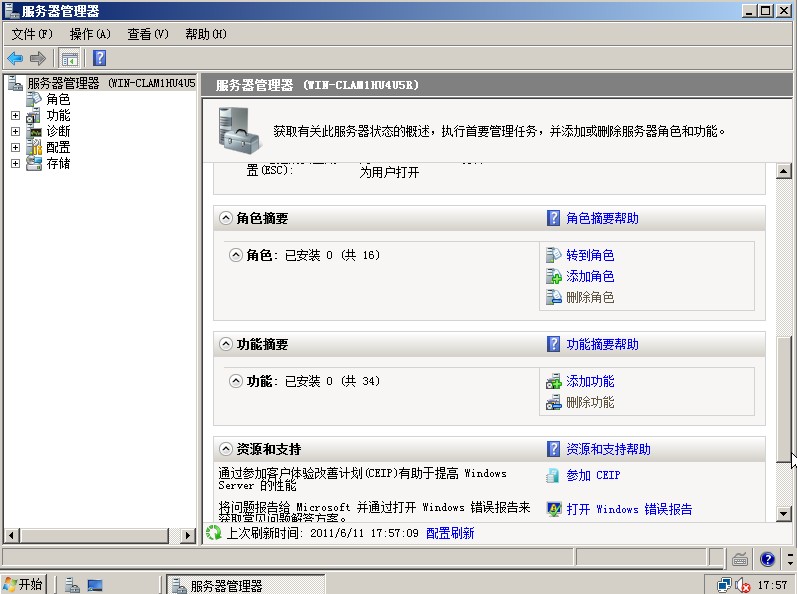Open the 文件(F) menu
Image resolution: width=797 pixels, height=594 pixels.
coord(32,34)
